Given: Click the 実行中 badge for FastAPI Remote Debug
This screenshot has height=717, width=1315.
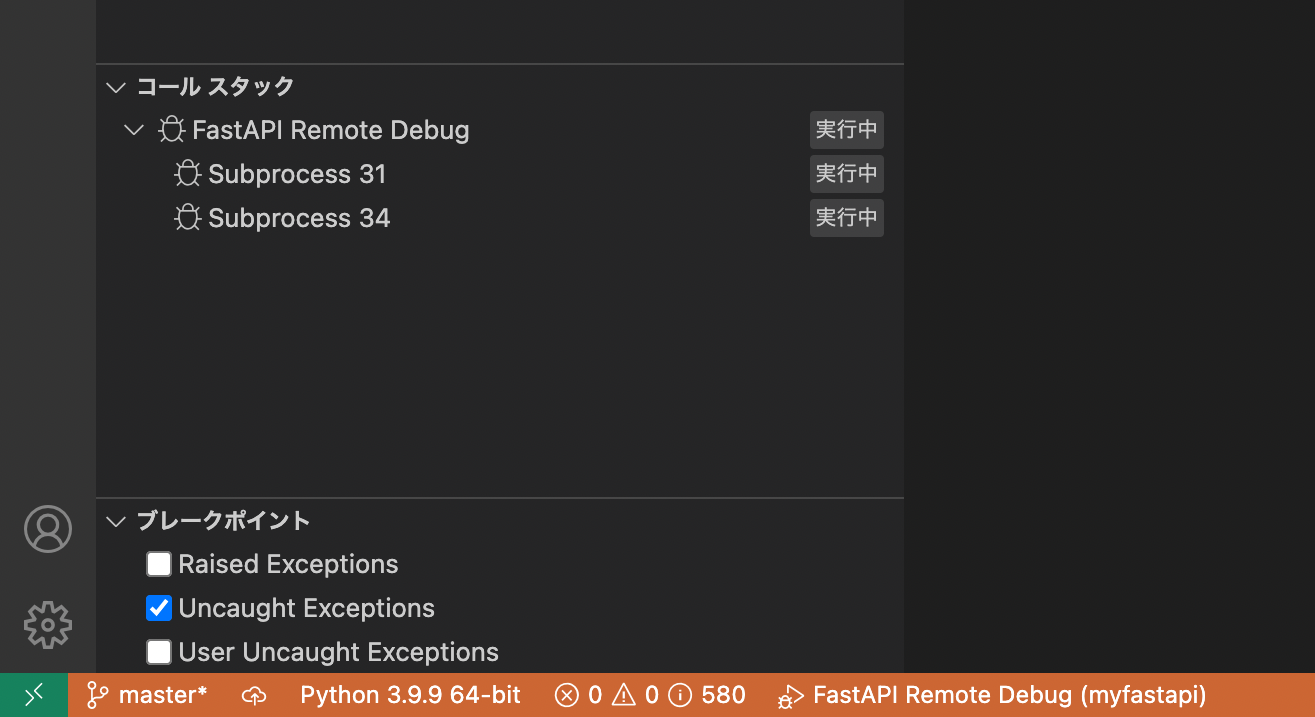Looking at the screenshot, I should [846, 129].
